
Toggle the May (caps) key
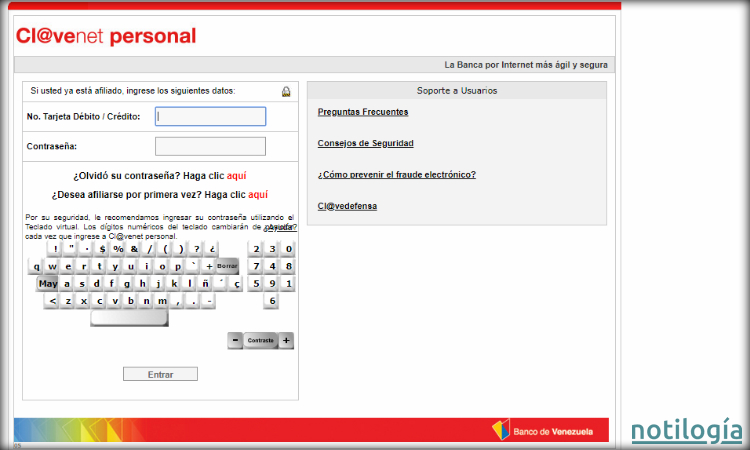click(x=47, y=284)
